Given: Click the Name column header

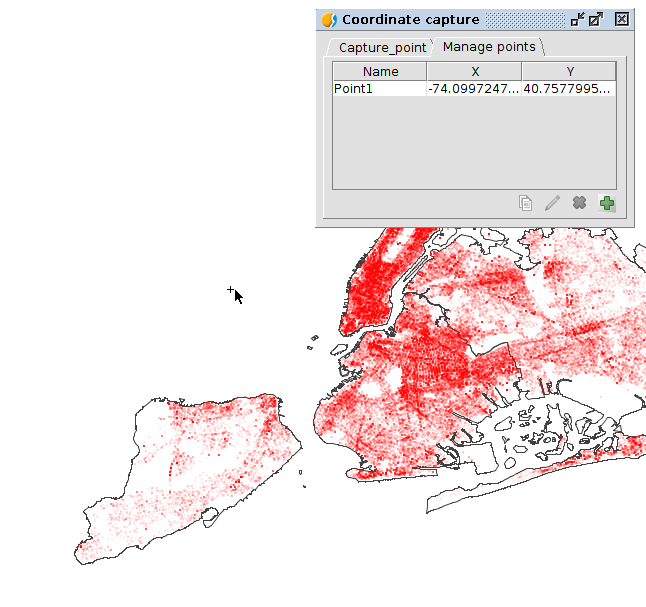Looking at the screenshot, I should [x=380, y=71].
